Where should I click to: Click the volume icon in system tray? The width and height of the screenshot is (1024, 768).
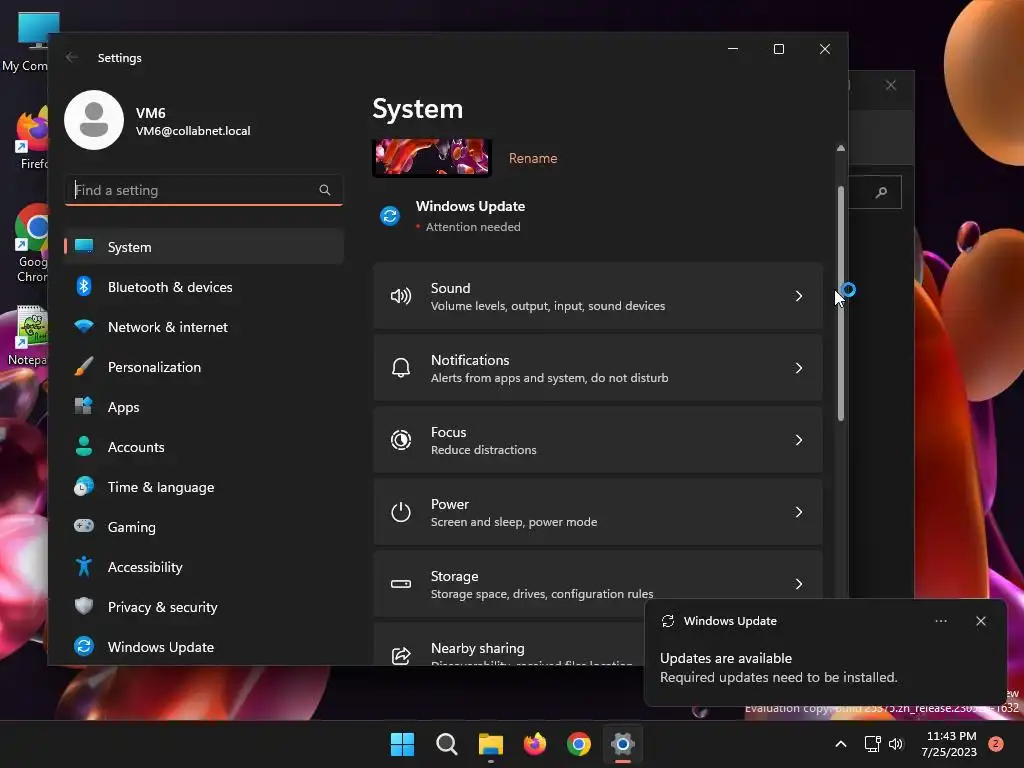(x=896, y=744)
